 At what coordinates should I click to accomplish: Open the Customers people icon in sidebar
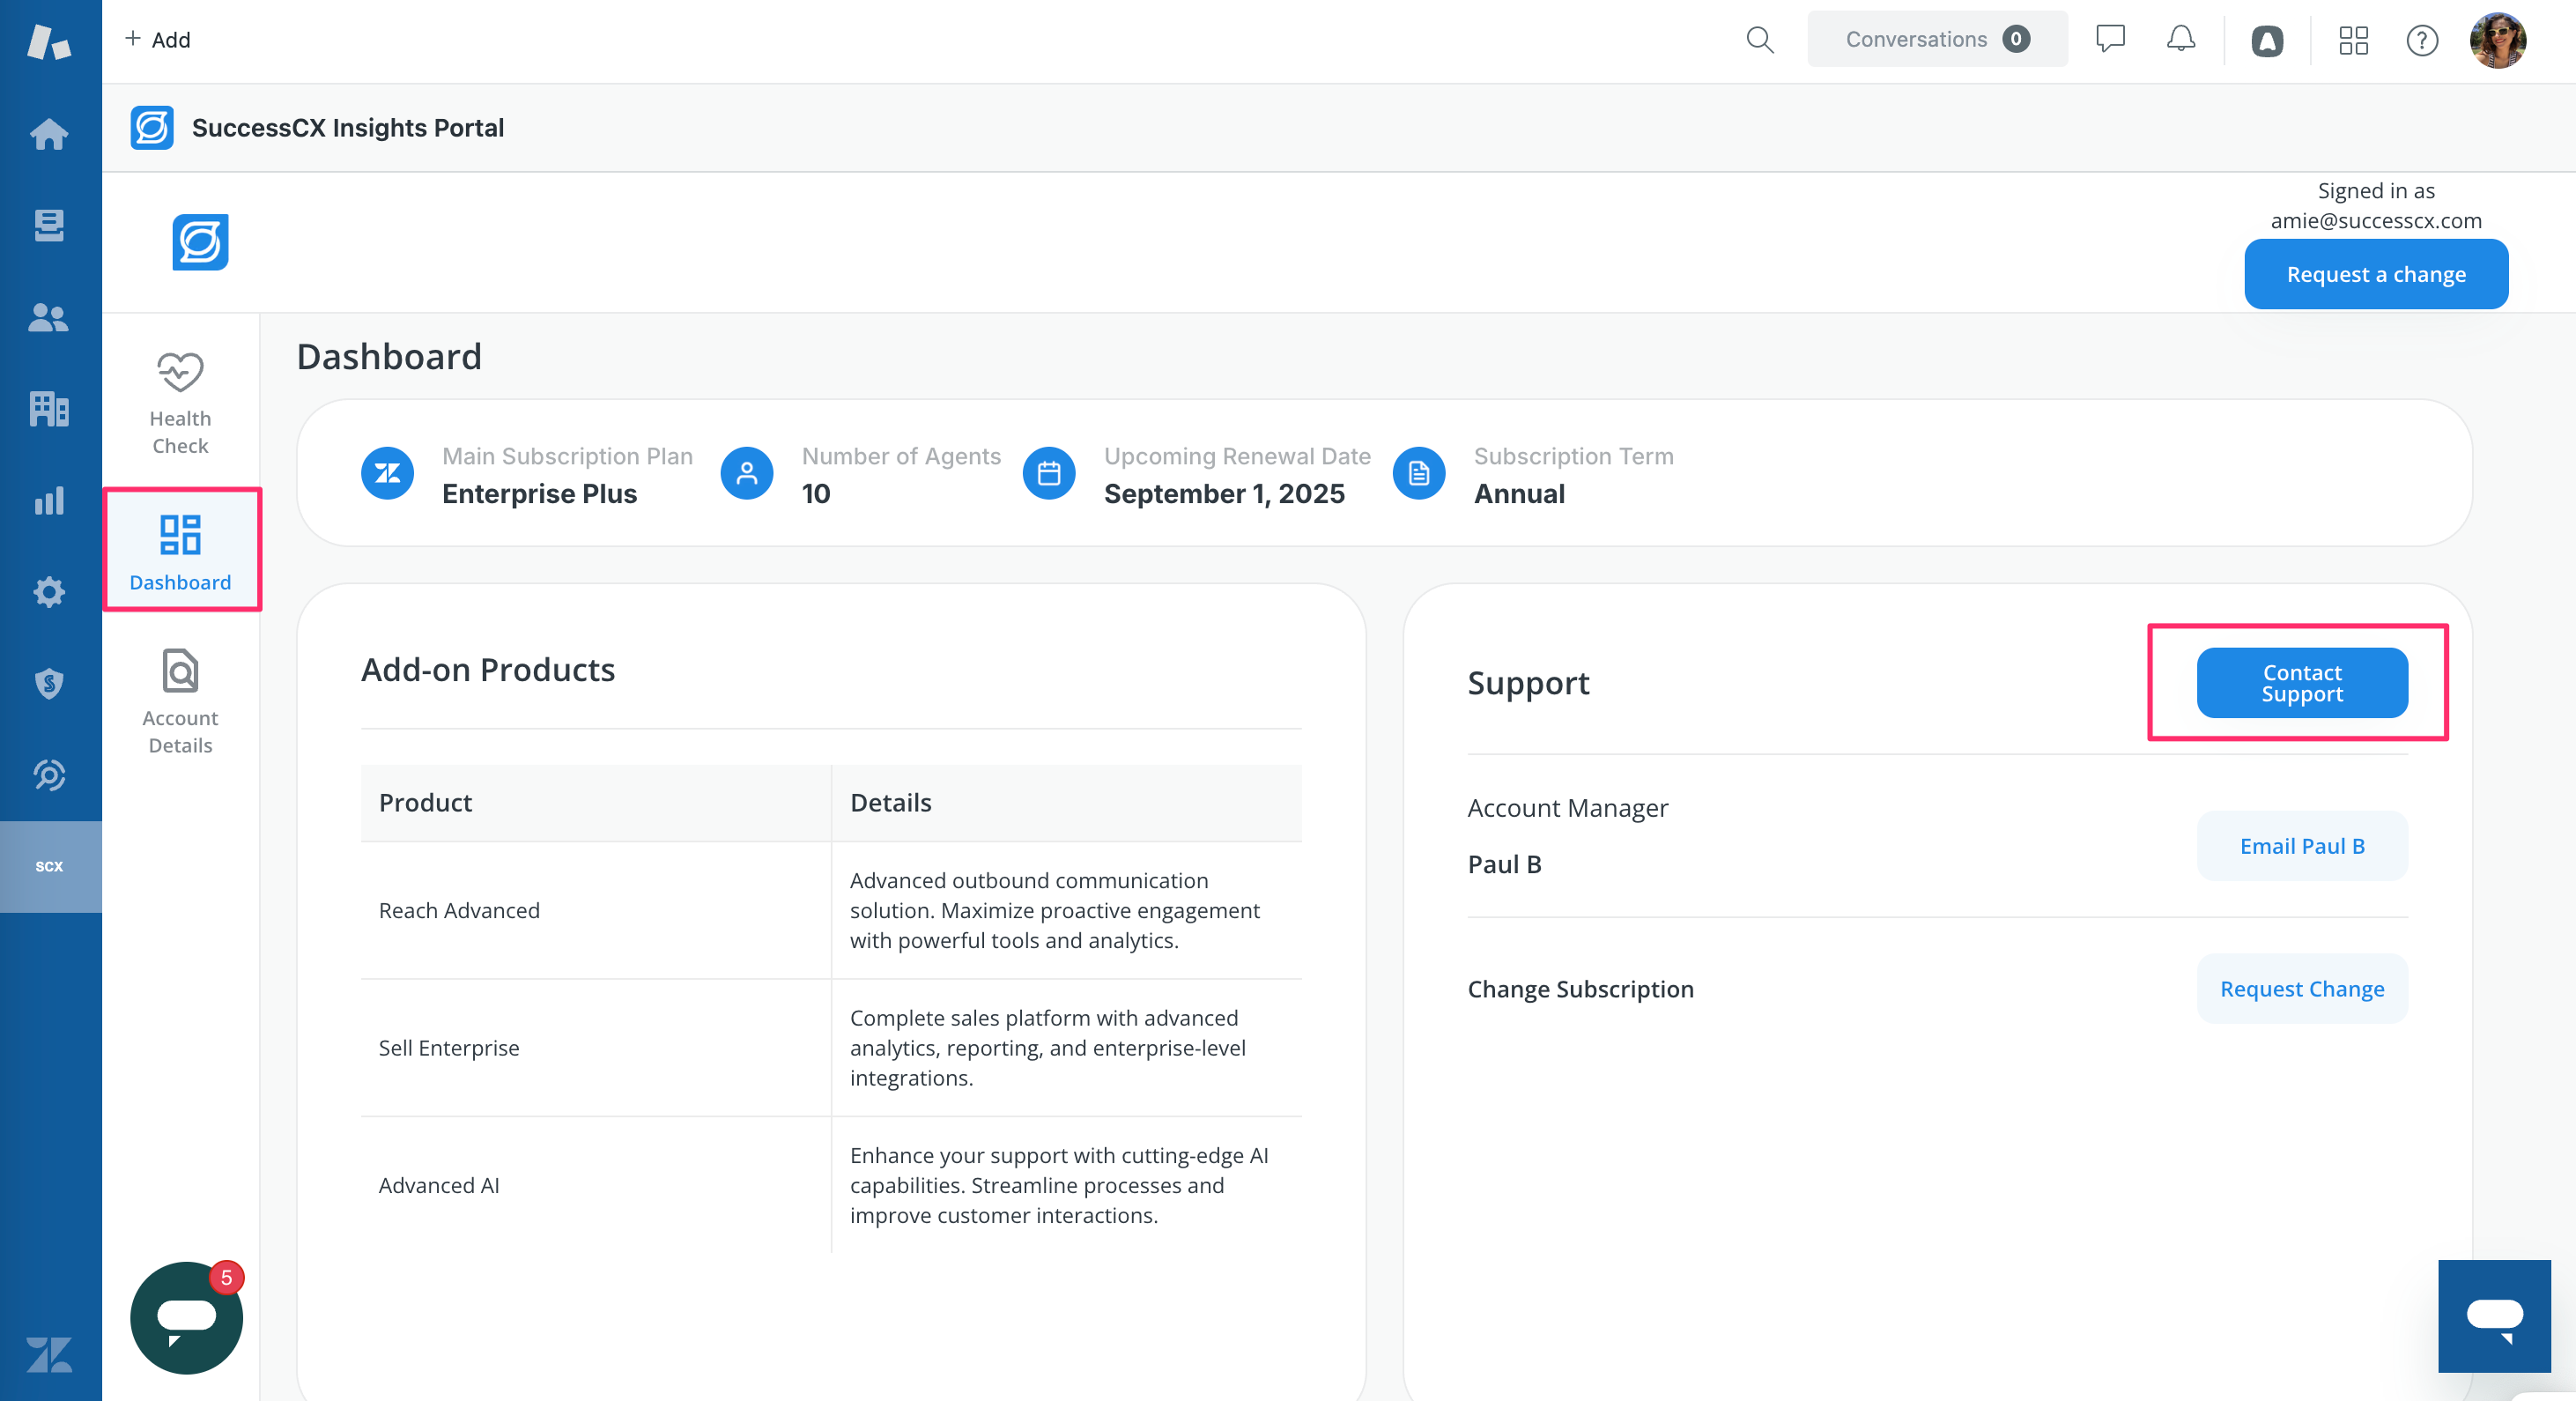pyautogui.click(x=49, y=317)
